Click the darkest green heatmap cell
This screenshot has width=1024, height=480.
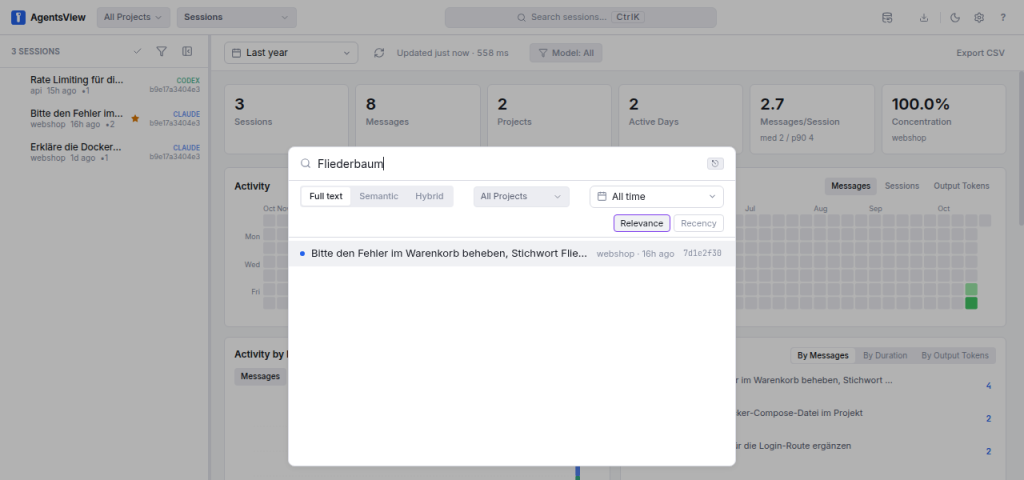971,303
